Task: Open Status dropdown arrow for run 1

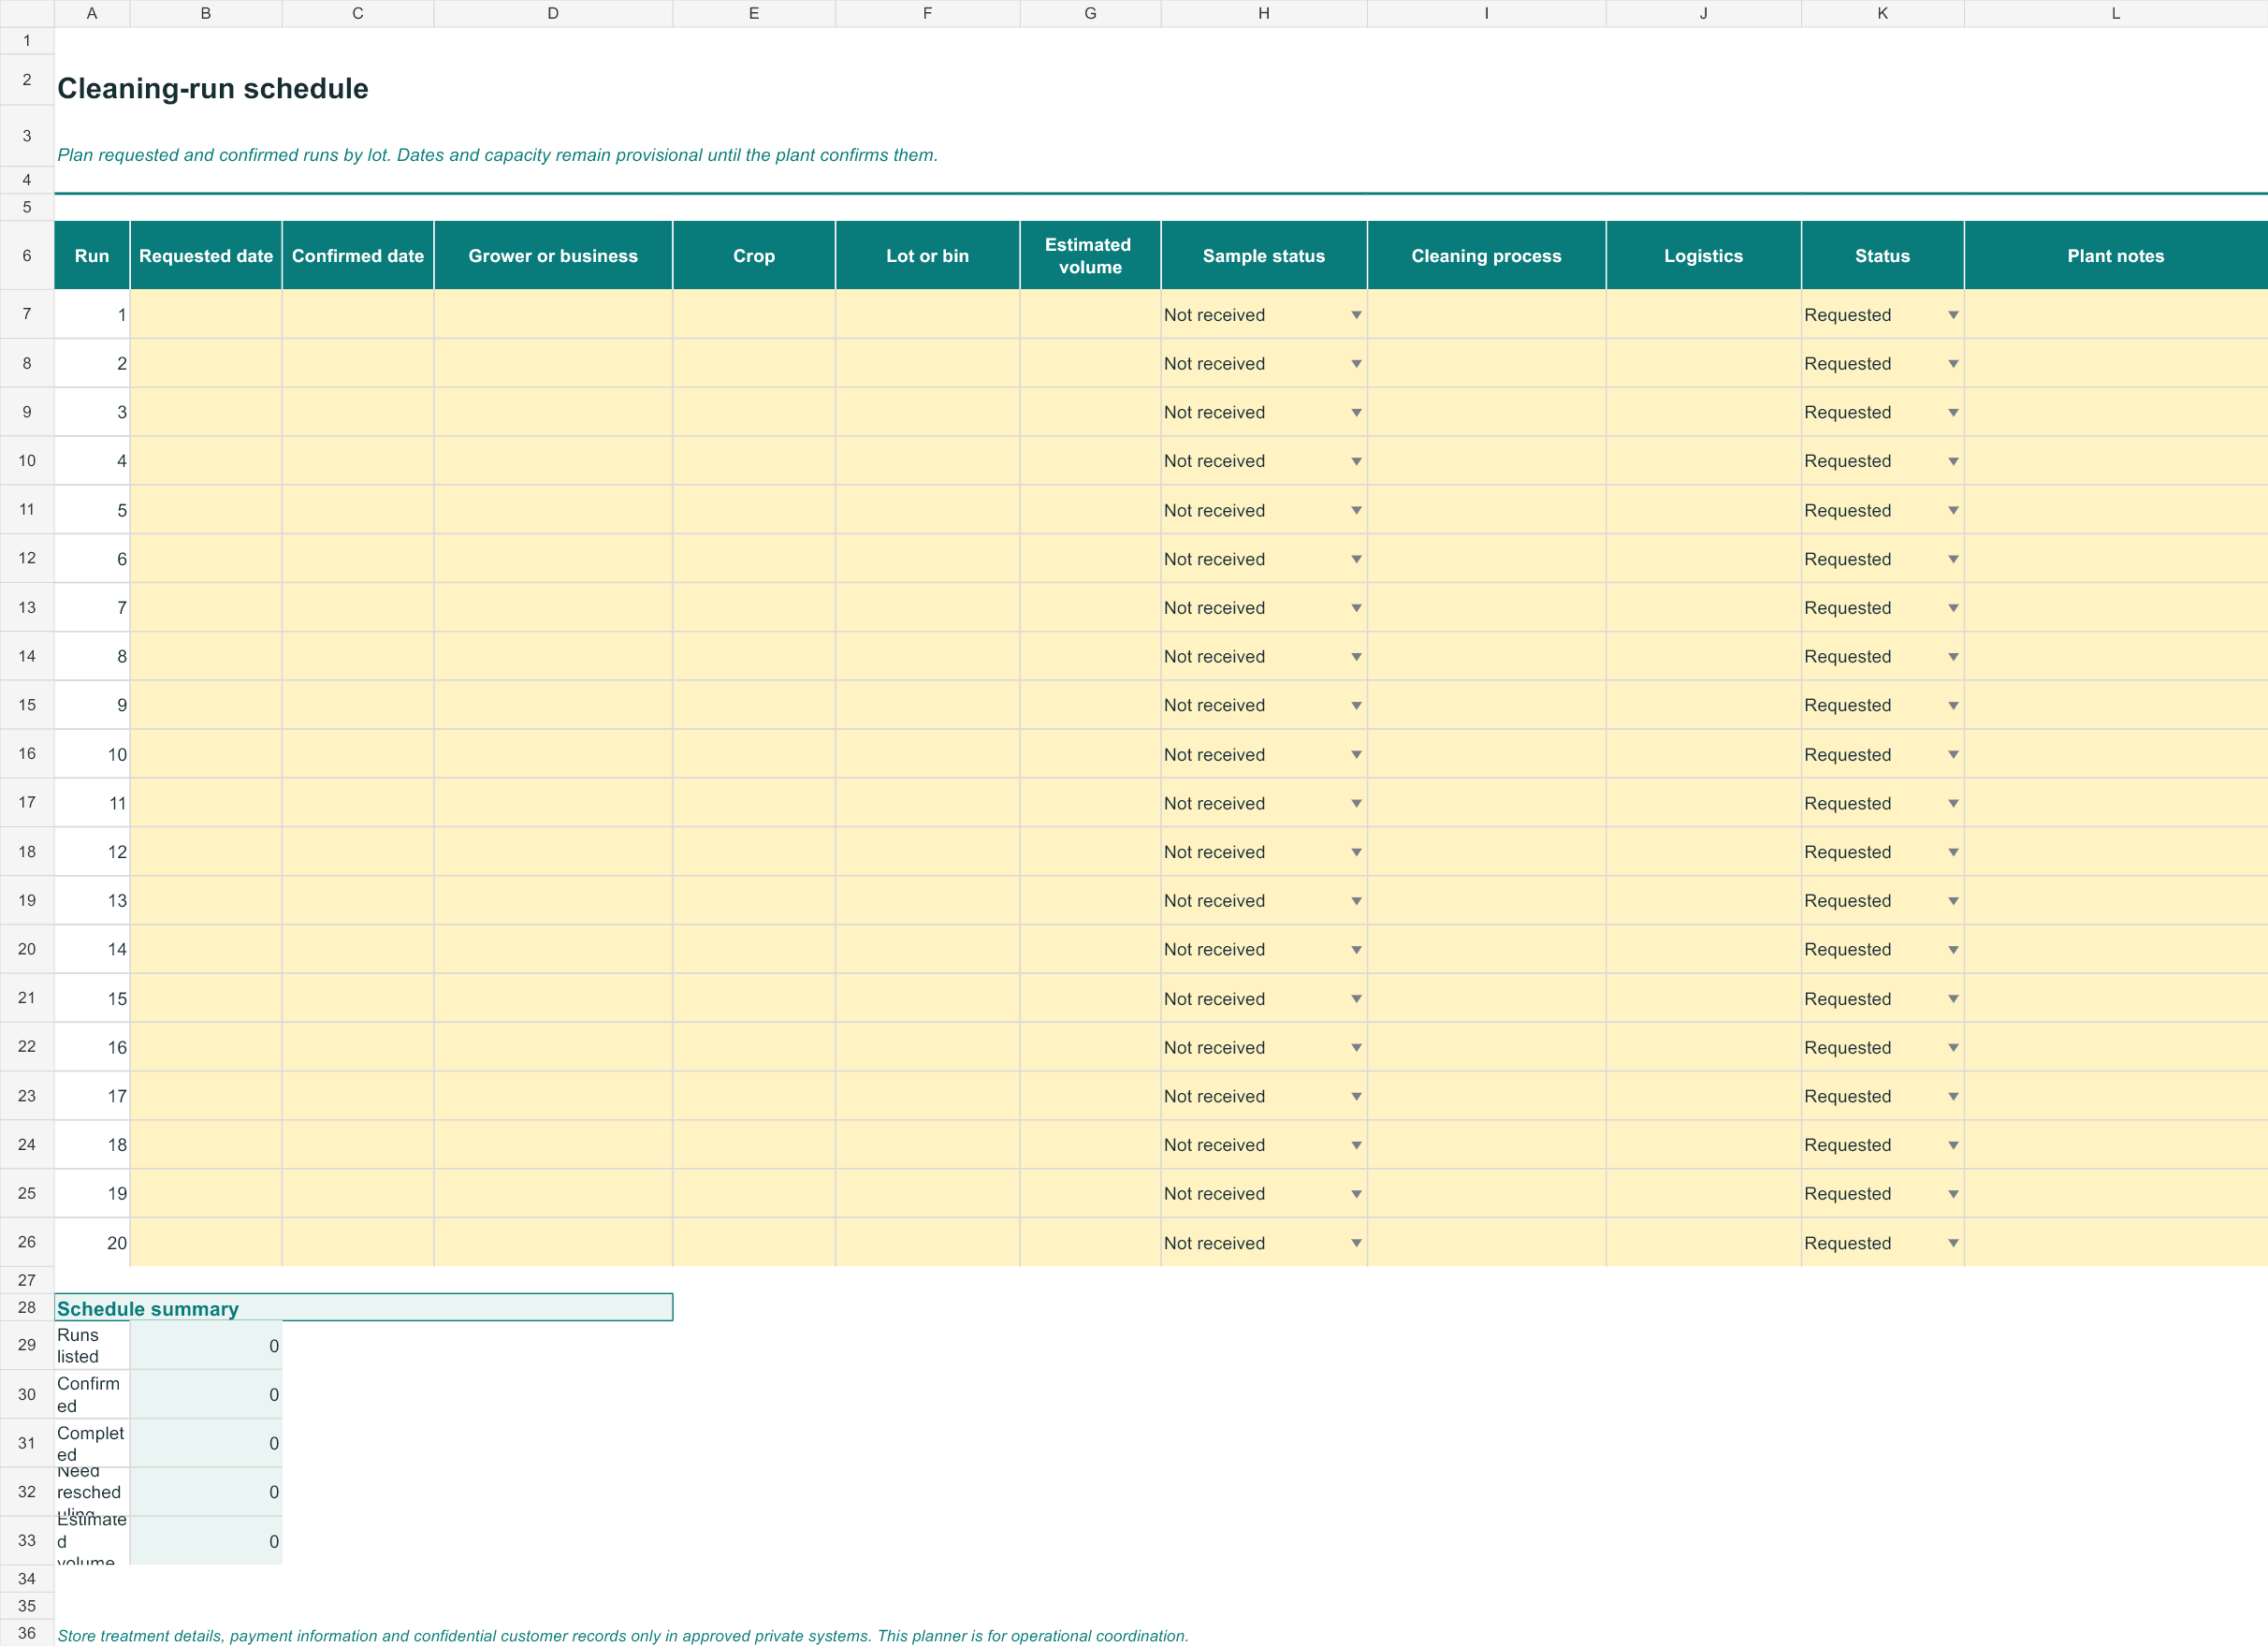Action: coord(1952,315)
